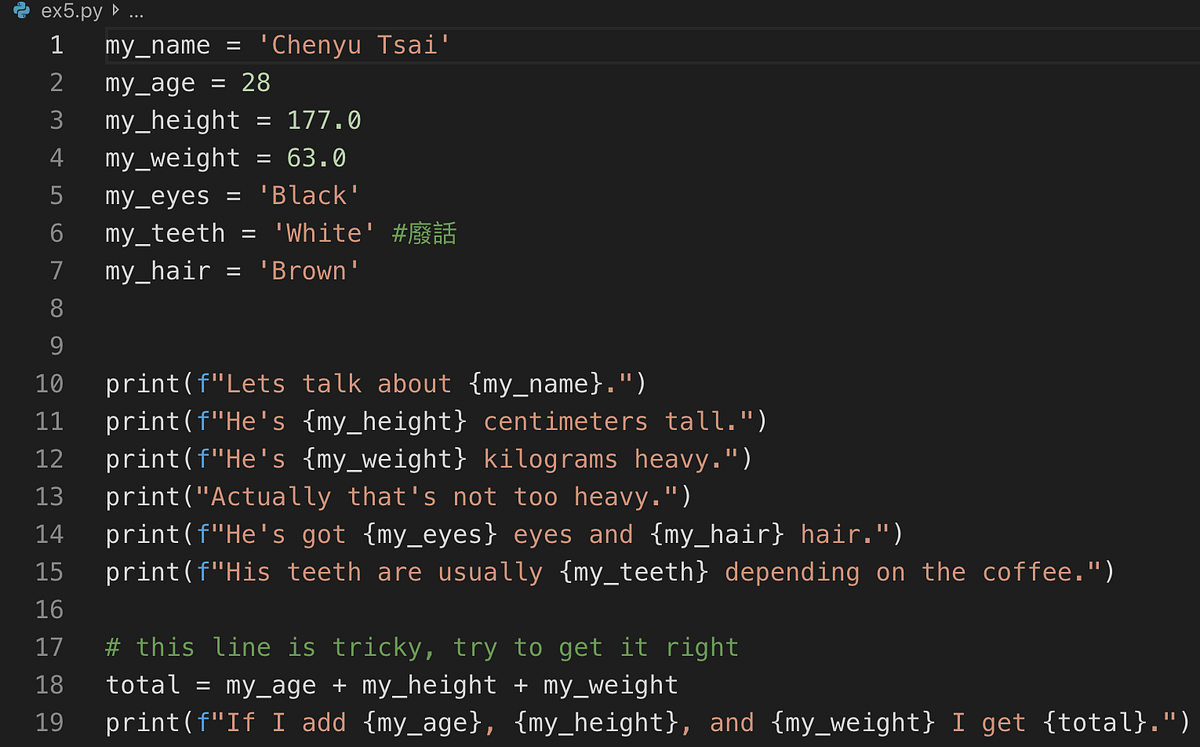Click the #廢話 comment on line 6
1200x747 pixels.
pos(424,232)
